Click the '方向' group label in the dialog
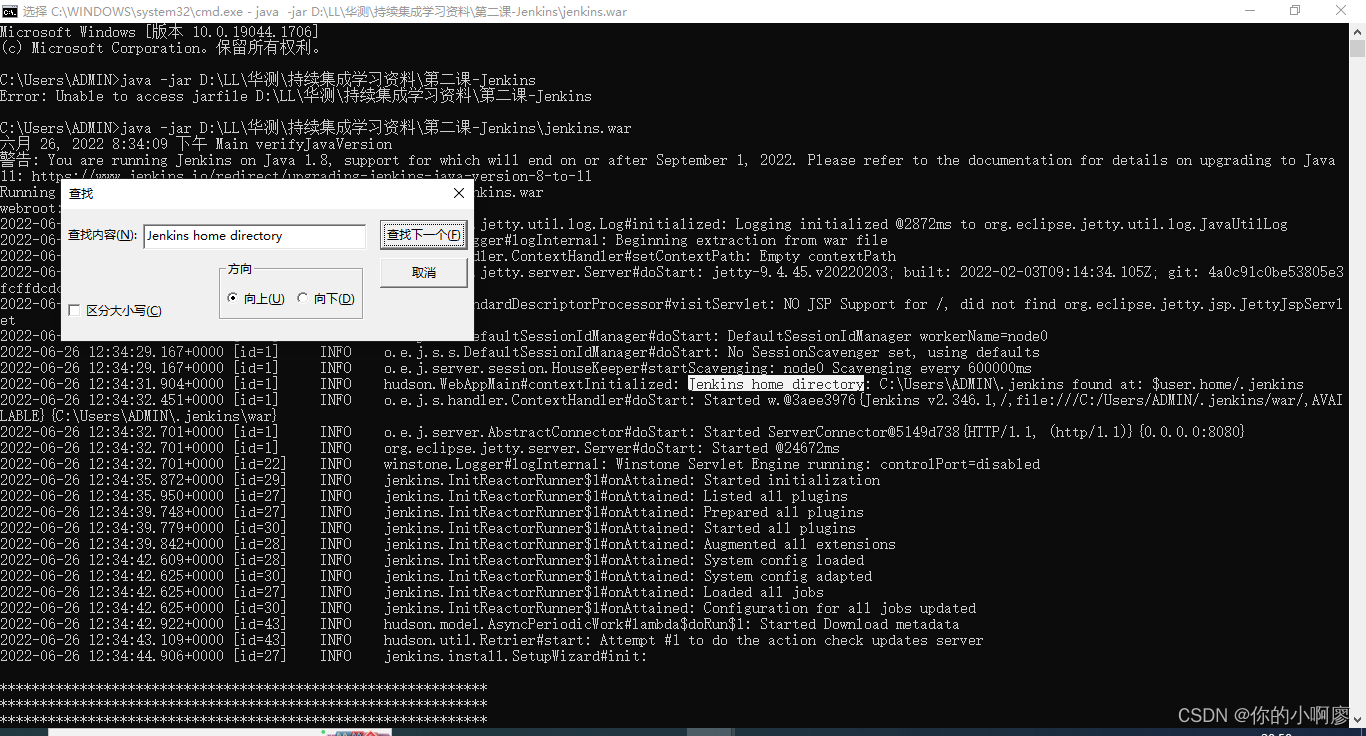Screen dimensions: 1366x736 click(x=240, y=269)
